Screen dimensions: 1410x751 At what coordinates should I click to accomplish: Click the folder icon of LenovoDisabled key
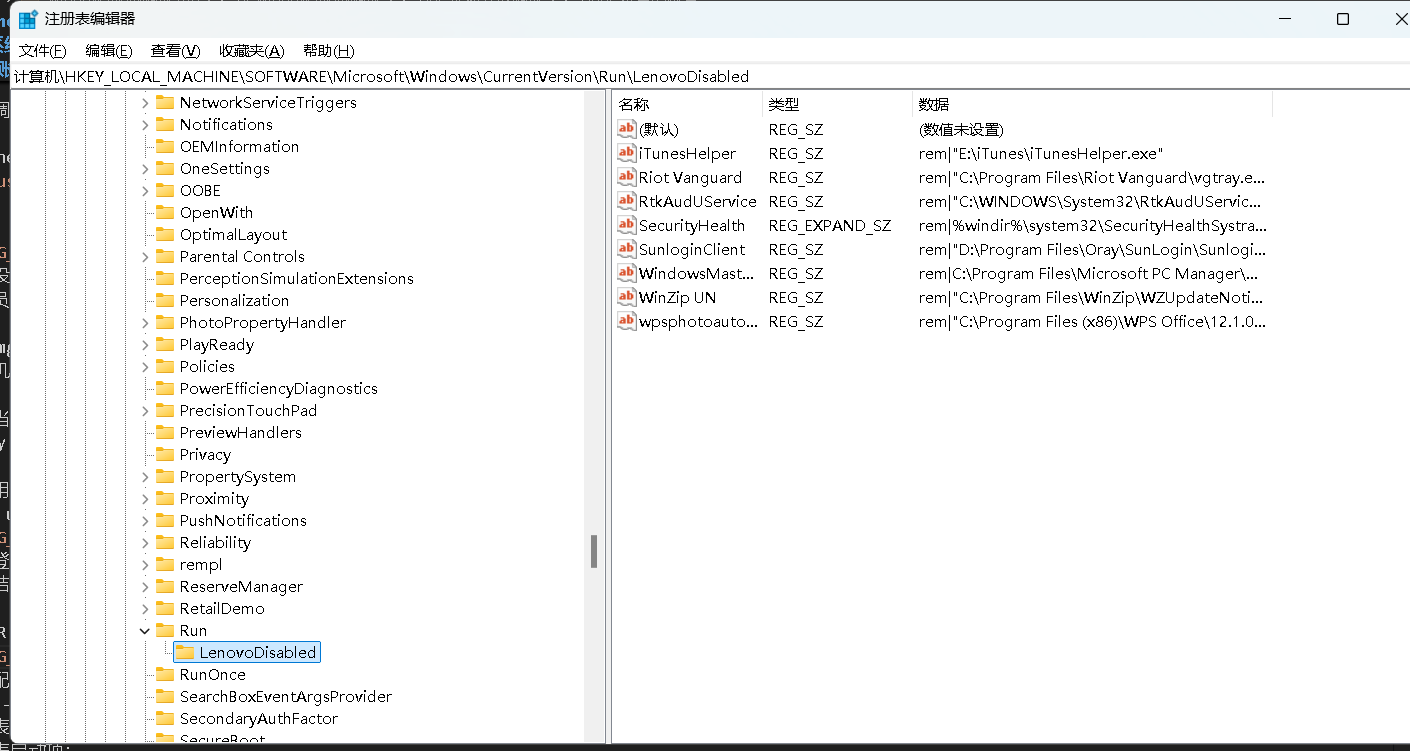[184, 652]
